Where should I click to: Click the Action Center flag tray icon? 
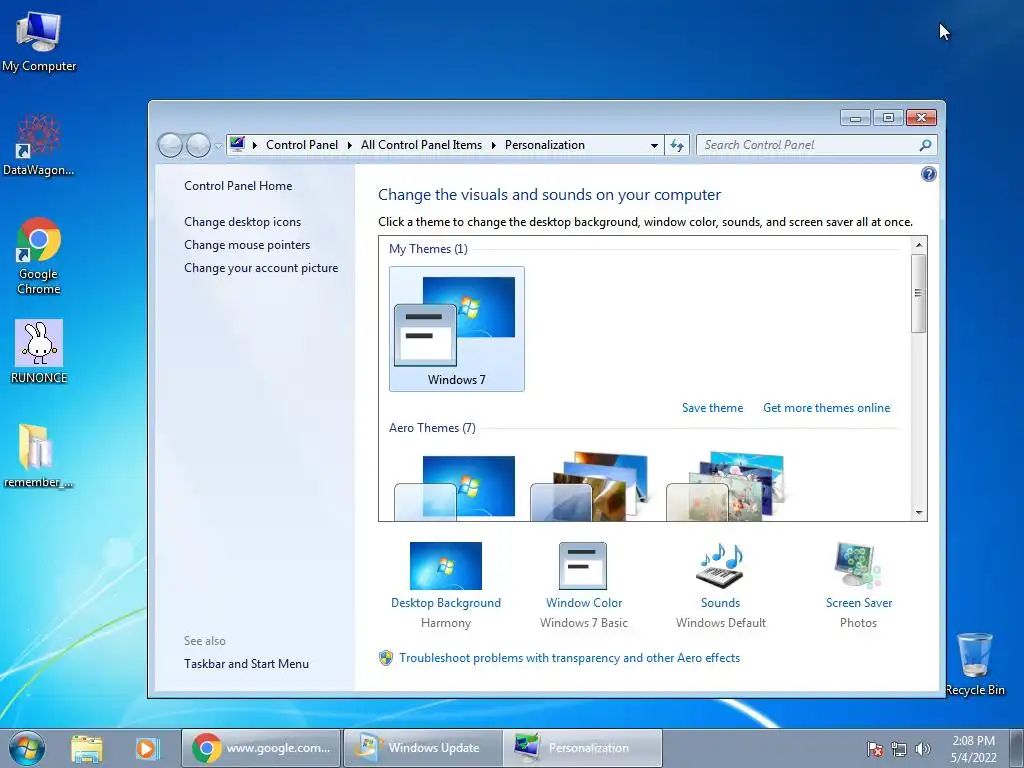pos(874,749)
